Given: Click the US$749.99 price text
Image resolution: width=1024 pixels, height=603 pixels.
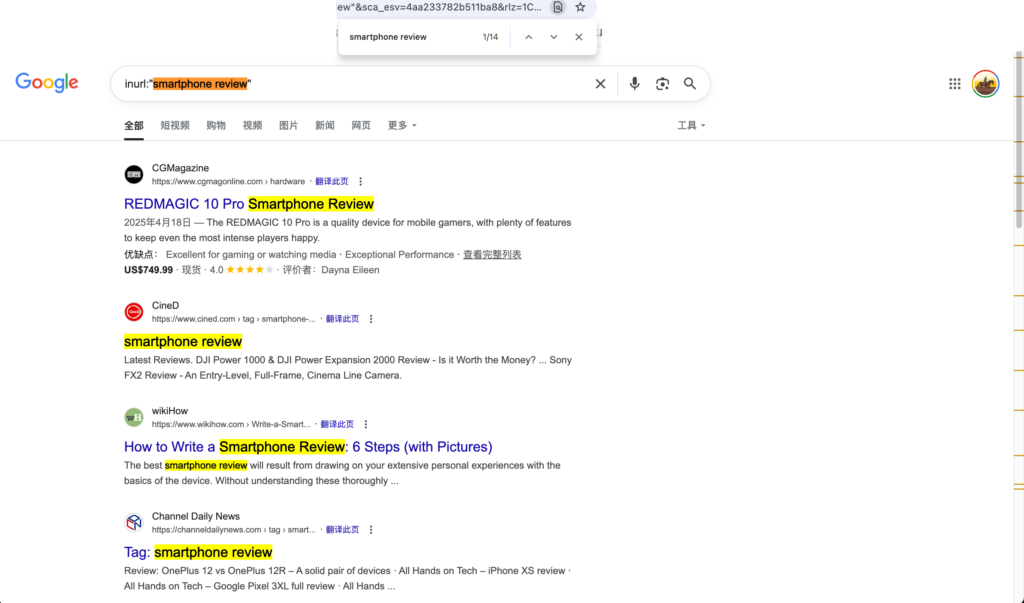Looking at the screenshot, I should coord(148,270).
